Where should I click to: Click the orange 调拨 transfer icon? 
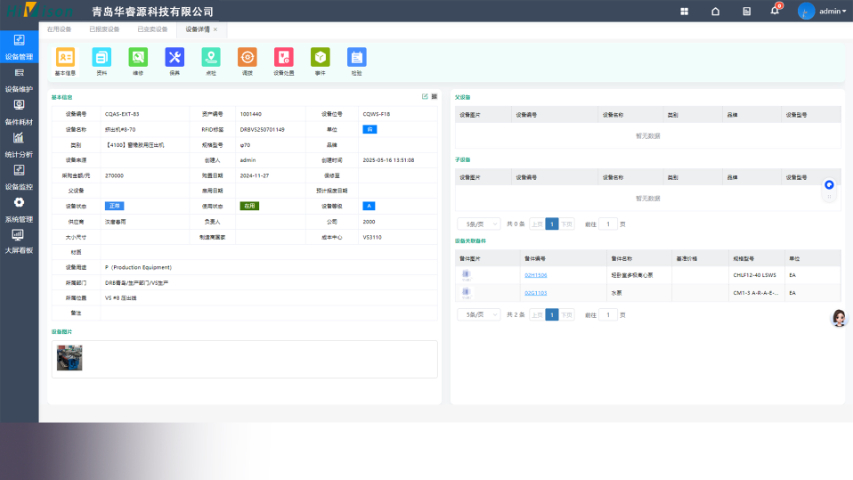point(247,58)
